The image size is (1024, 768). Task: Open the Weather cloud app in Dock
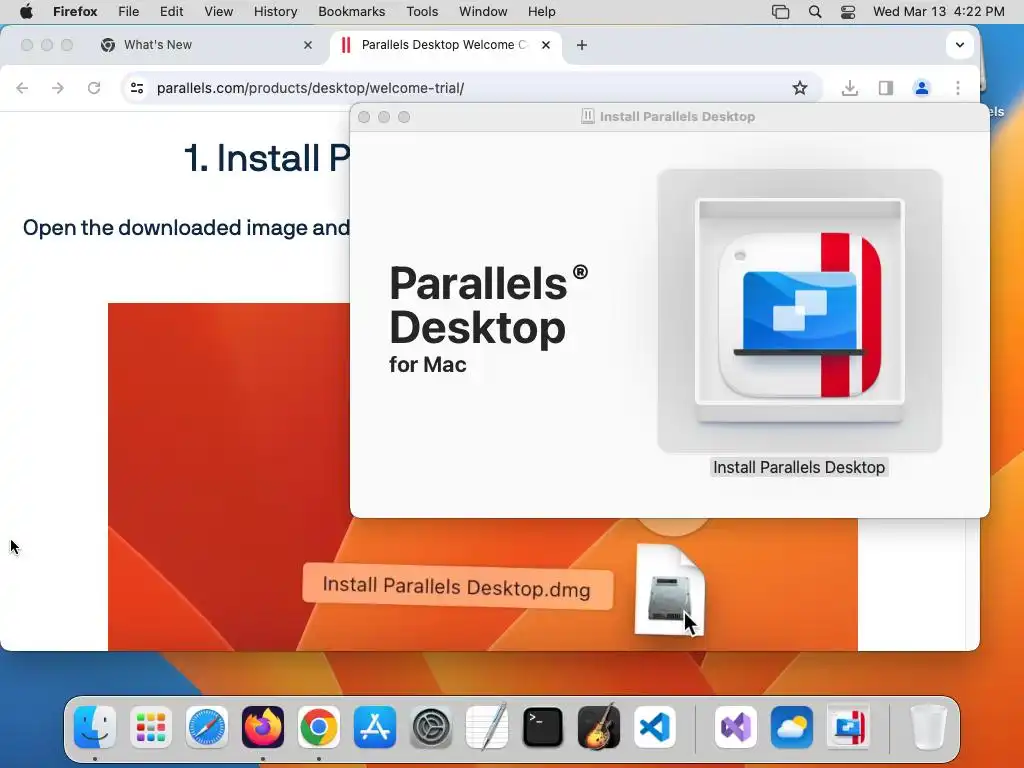click(x=792, y=727)
